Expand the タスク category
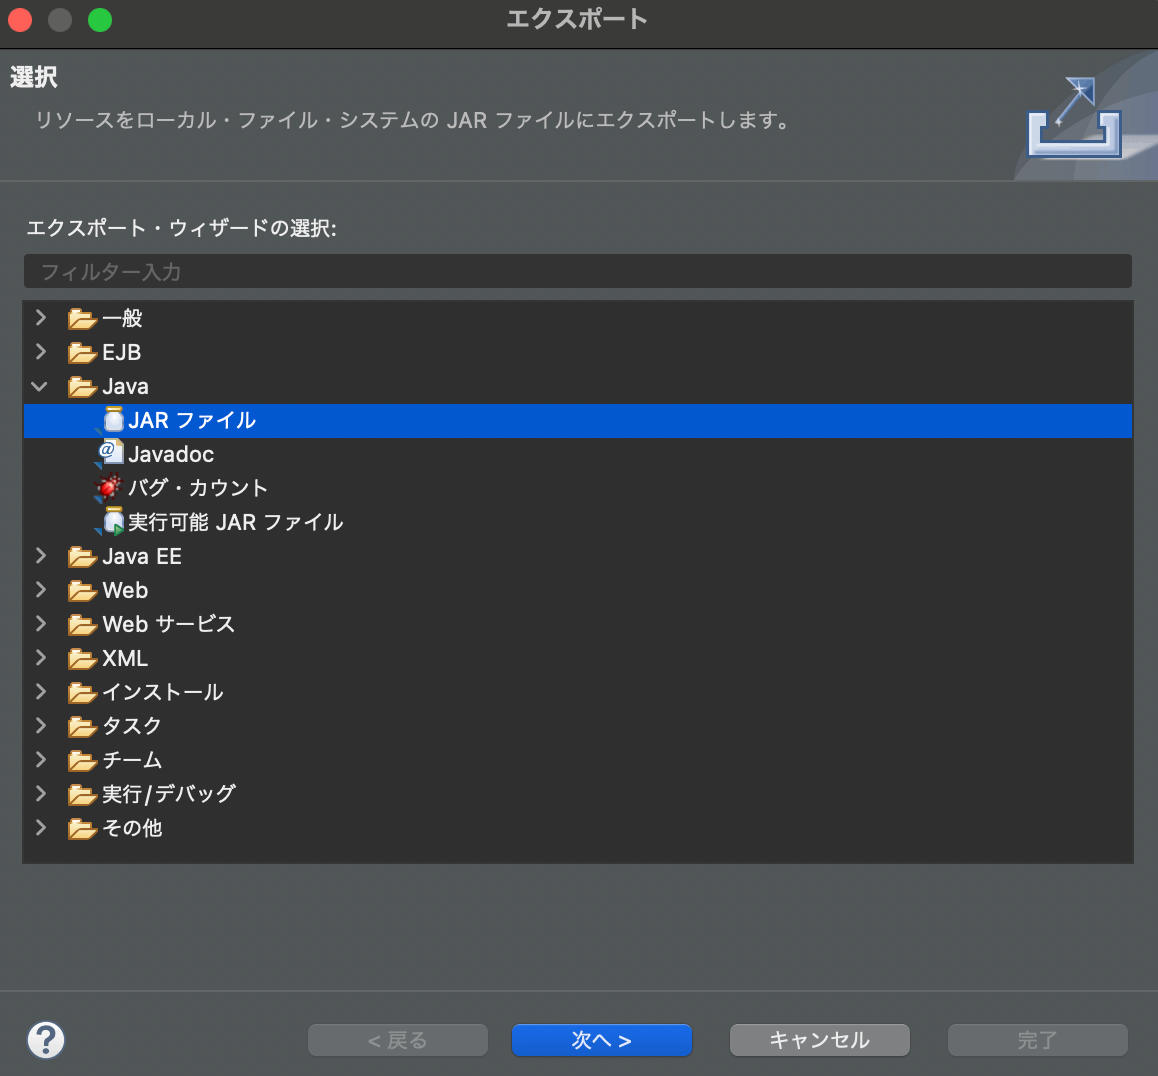The image size is (1158, 1076). [x=41, y=725]
